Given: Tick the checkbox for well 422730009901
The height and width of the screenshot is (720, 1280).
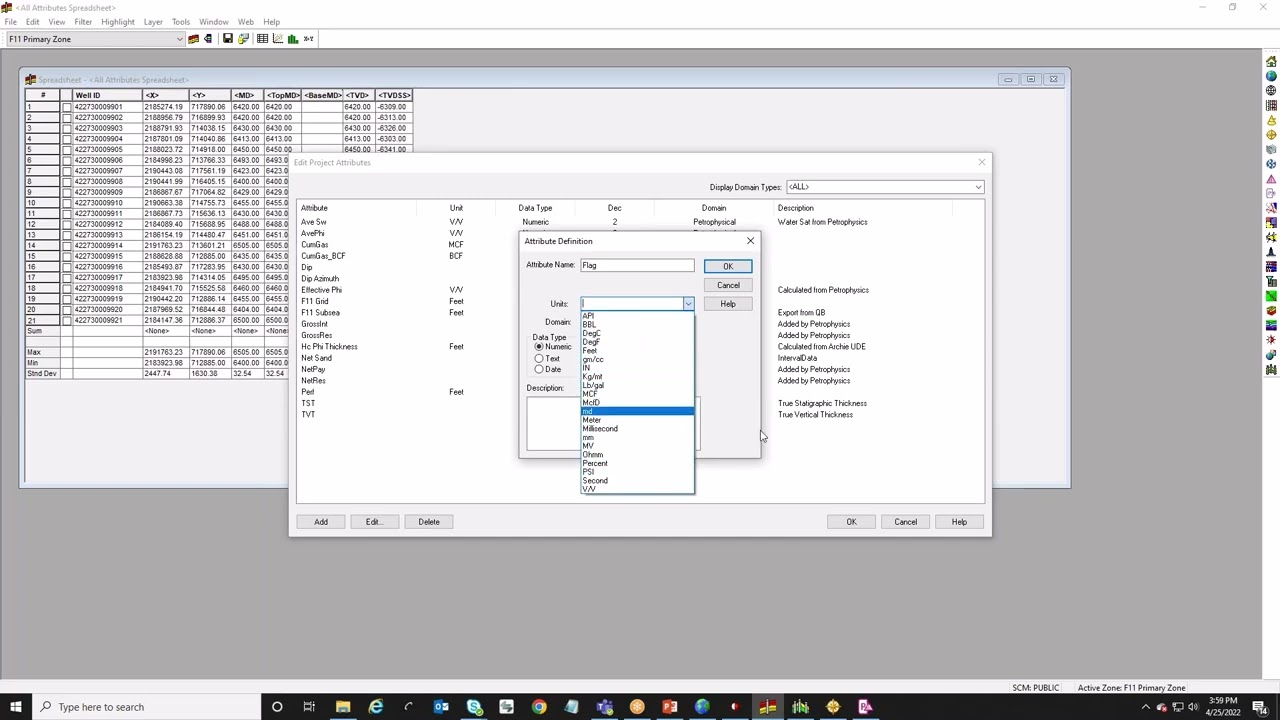Looking at the screenshot, I should pos(67,107).
